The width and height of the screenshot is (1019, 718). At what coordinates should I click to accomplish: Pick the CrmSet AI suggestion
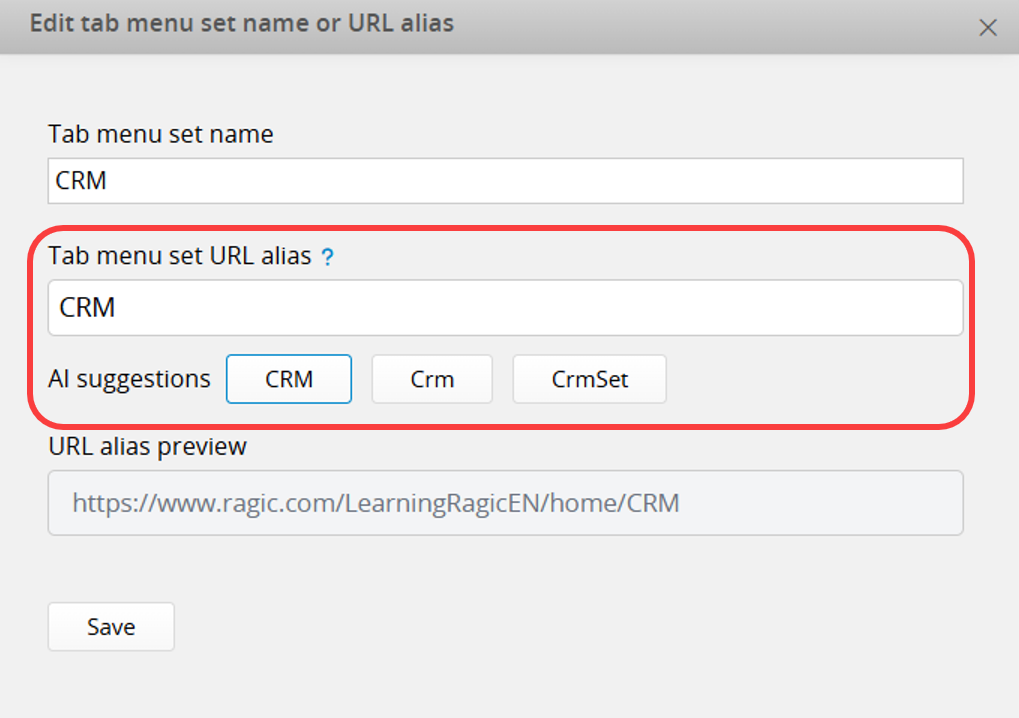click(x=589, y=379)
